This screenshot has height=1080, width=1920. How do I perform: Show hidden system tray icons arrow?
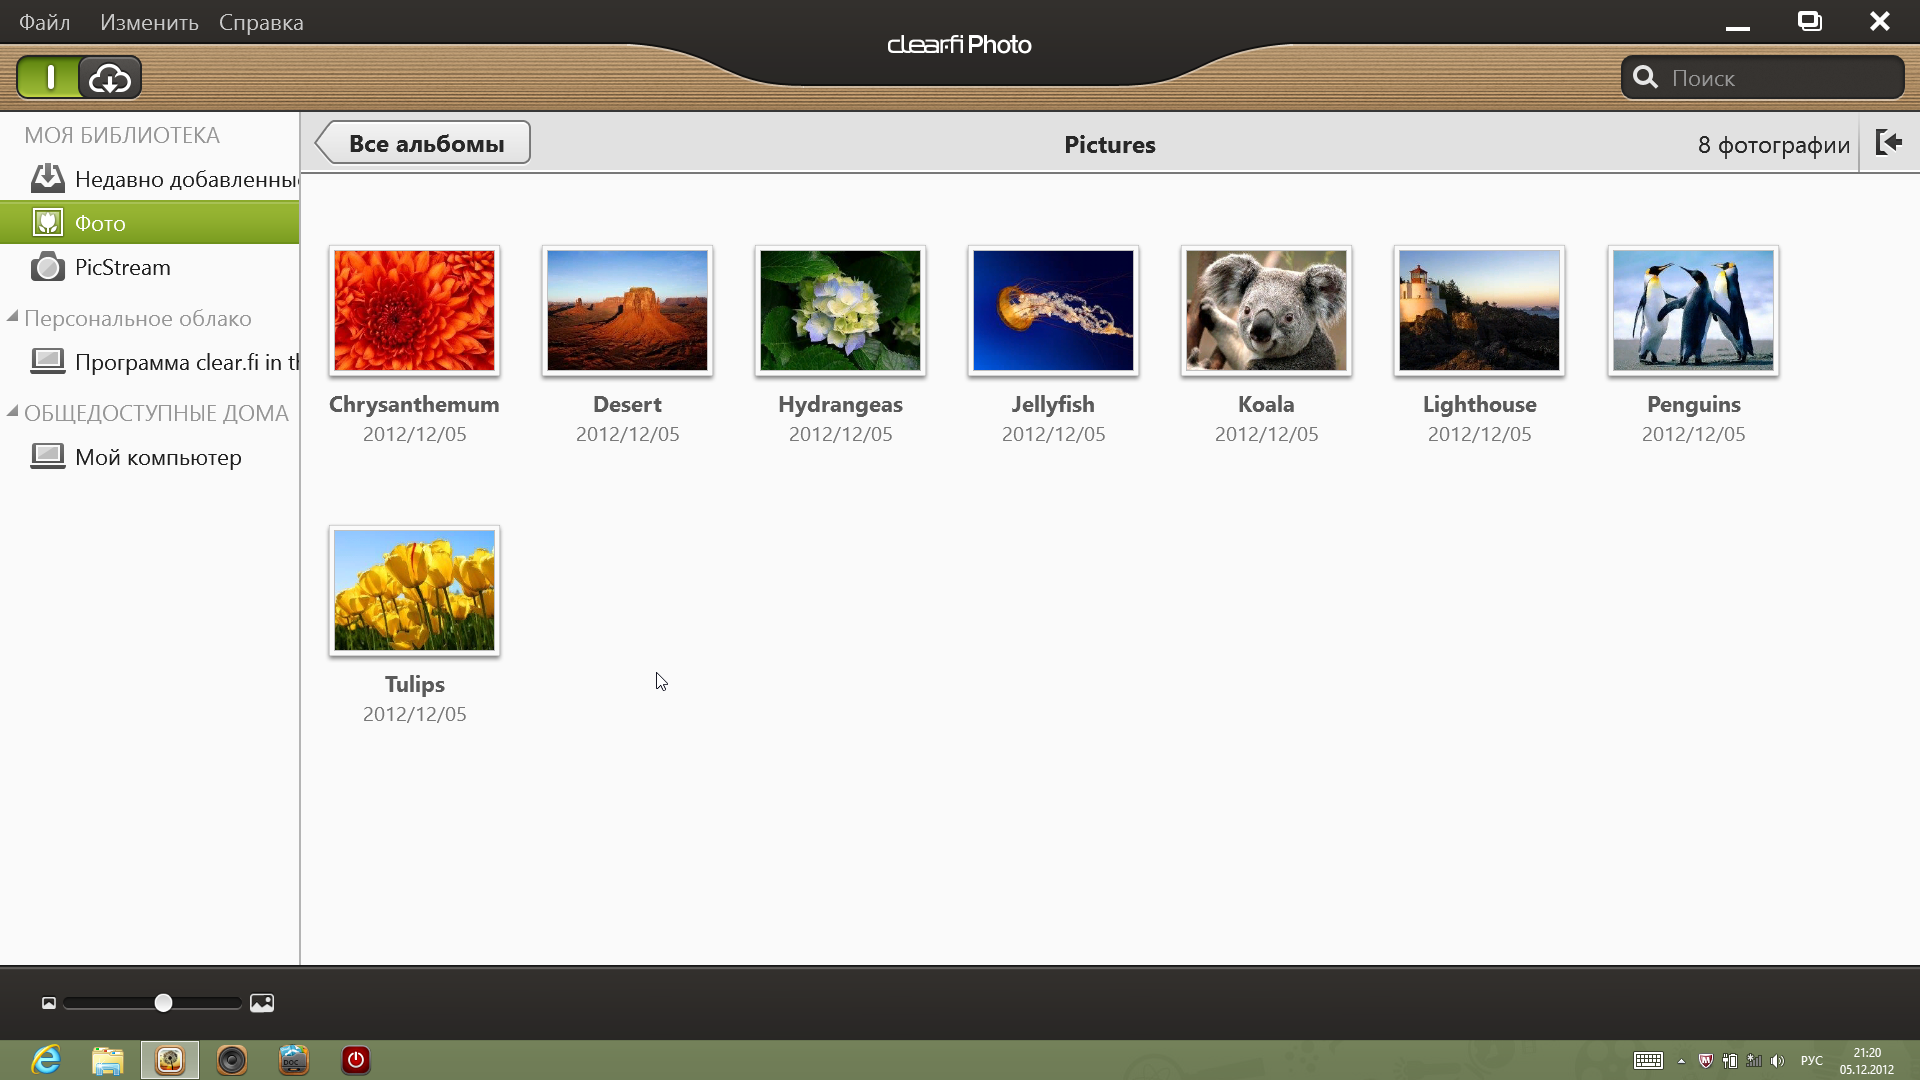pyautogui.click(x=1681, y=1061)
